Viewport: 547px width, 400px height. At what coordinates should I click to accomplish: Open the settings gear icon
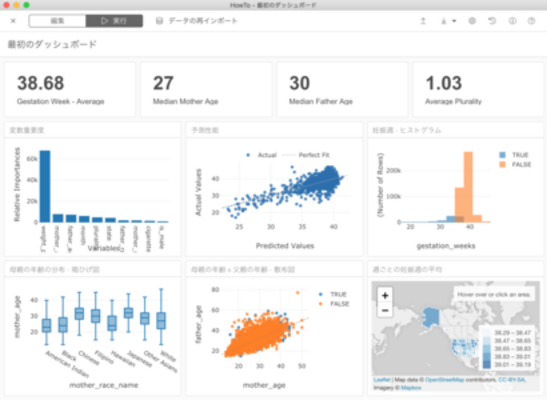472,21
